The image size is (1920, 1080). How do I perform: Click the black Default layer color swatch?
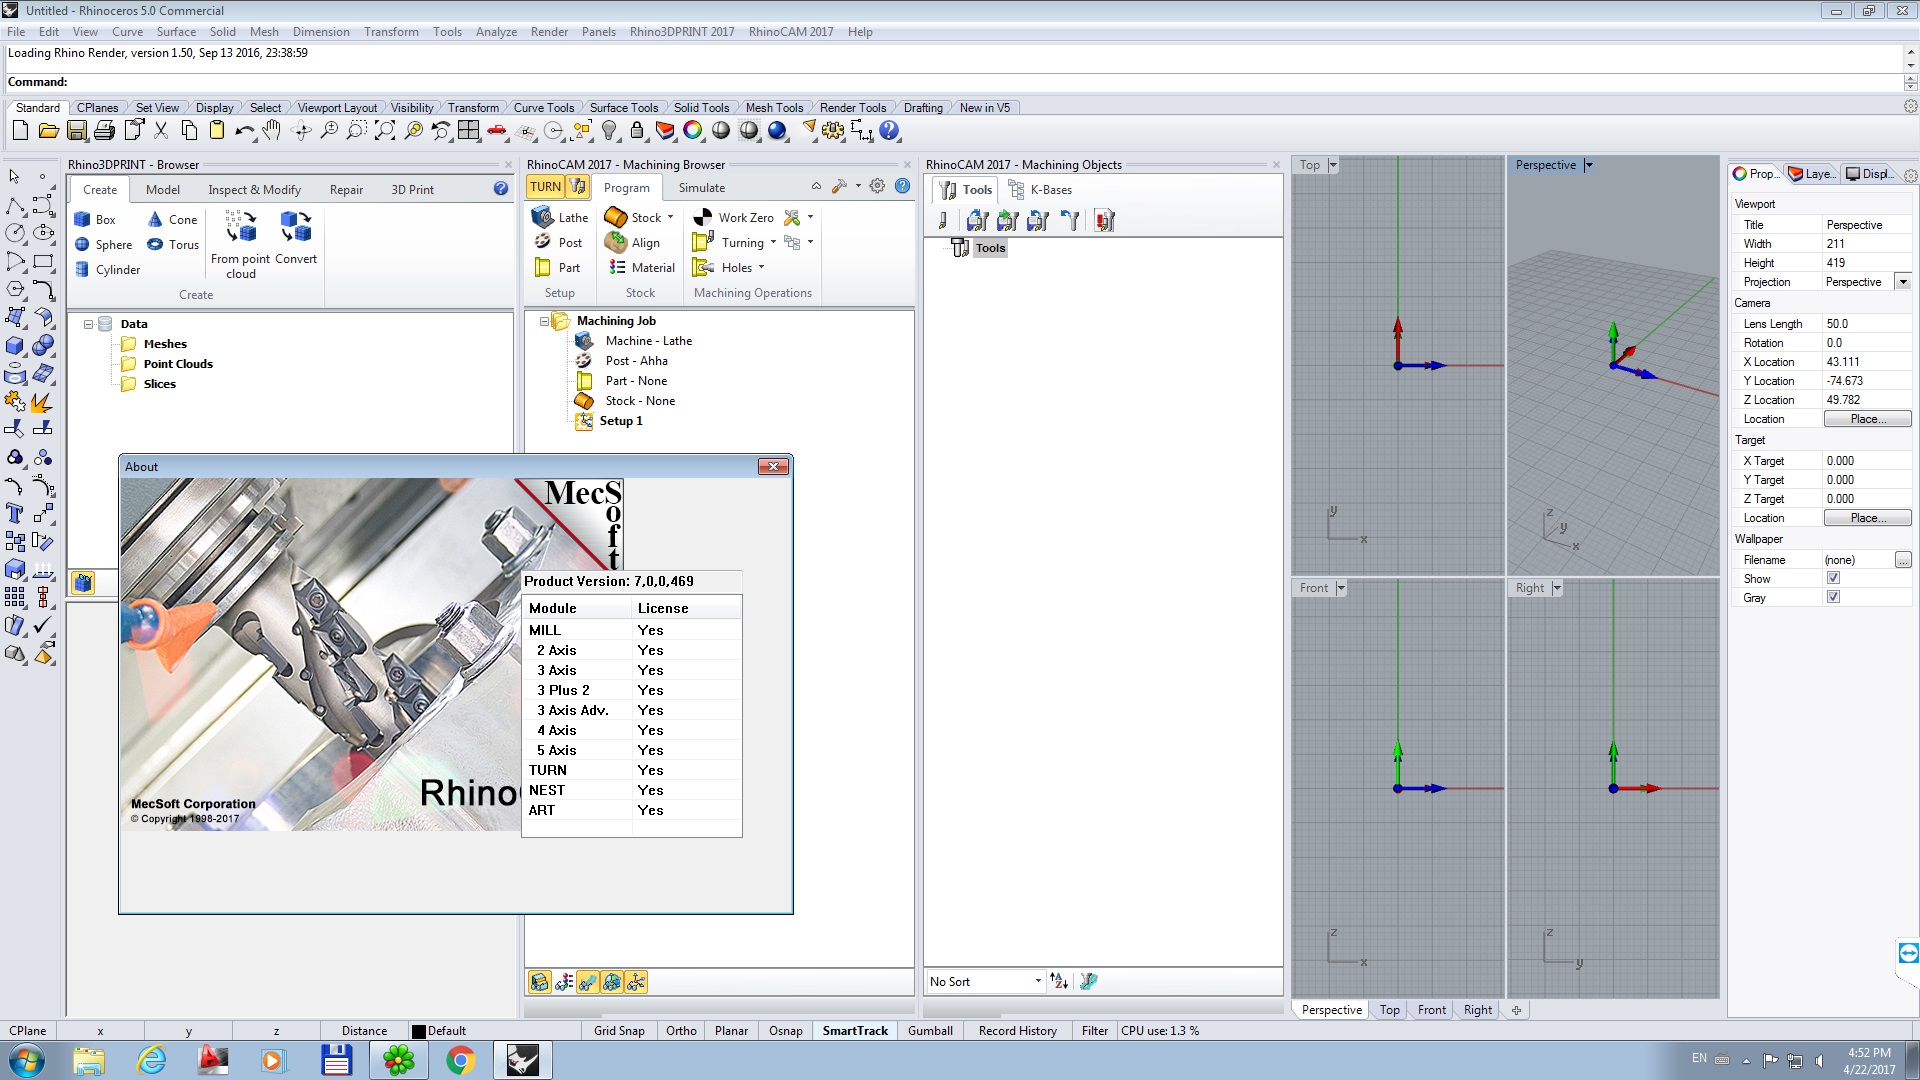[x=419, y=1032]
